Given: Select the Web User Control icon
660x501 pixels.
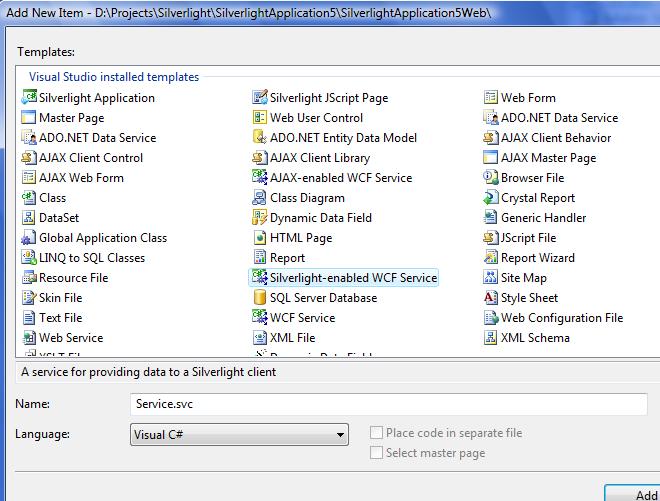Looking at the screenshot, I should [x=260, y=117].
